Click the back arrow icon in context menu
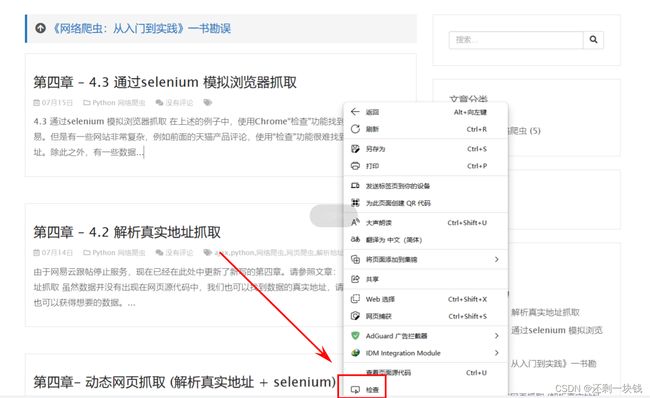 (x=355, y=112)
